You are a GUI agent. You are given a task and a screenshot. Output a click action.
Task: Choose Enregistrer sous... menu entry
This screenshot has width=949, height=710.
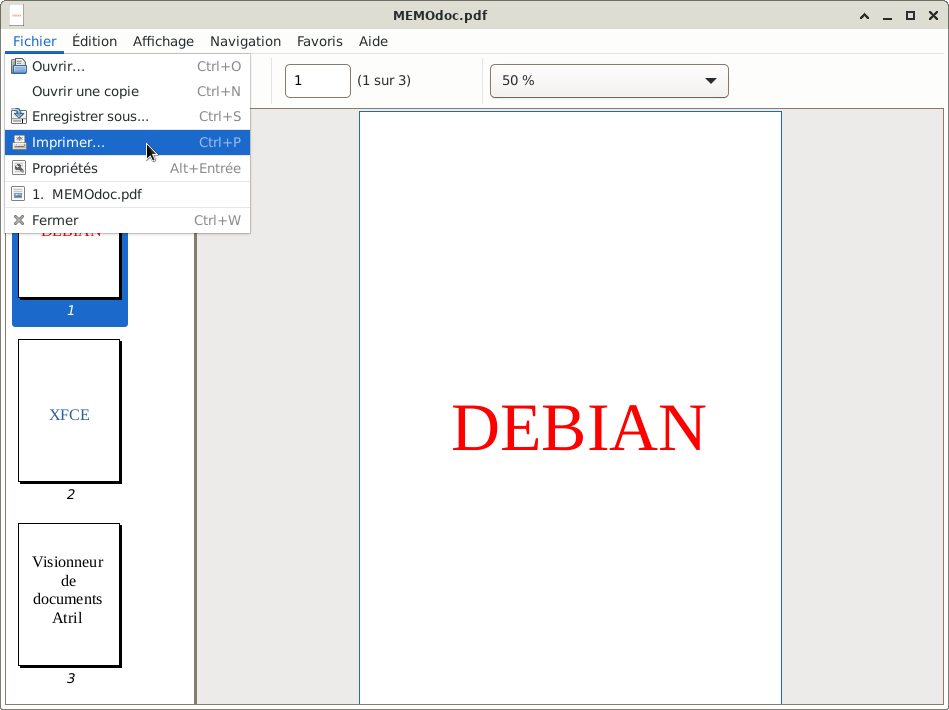127,116
